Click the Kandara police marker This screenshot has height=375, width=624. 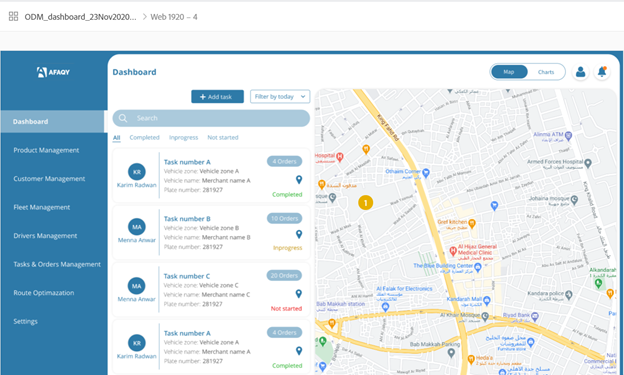[568, 295]
